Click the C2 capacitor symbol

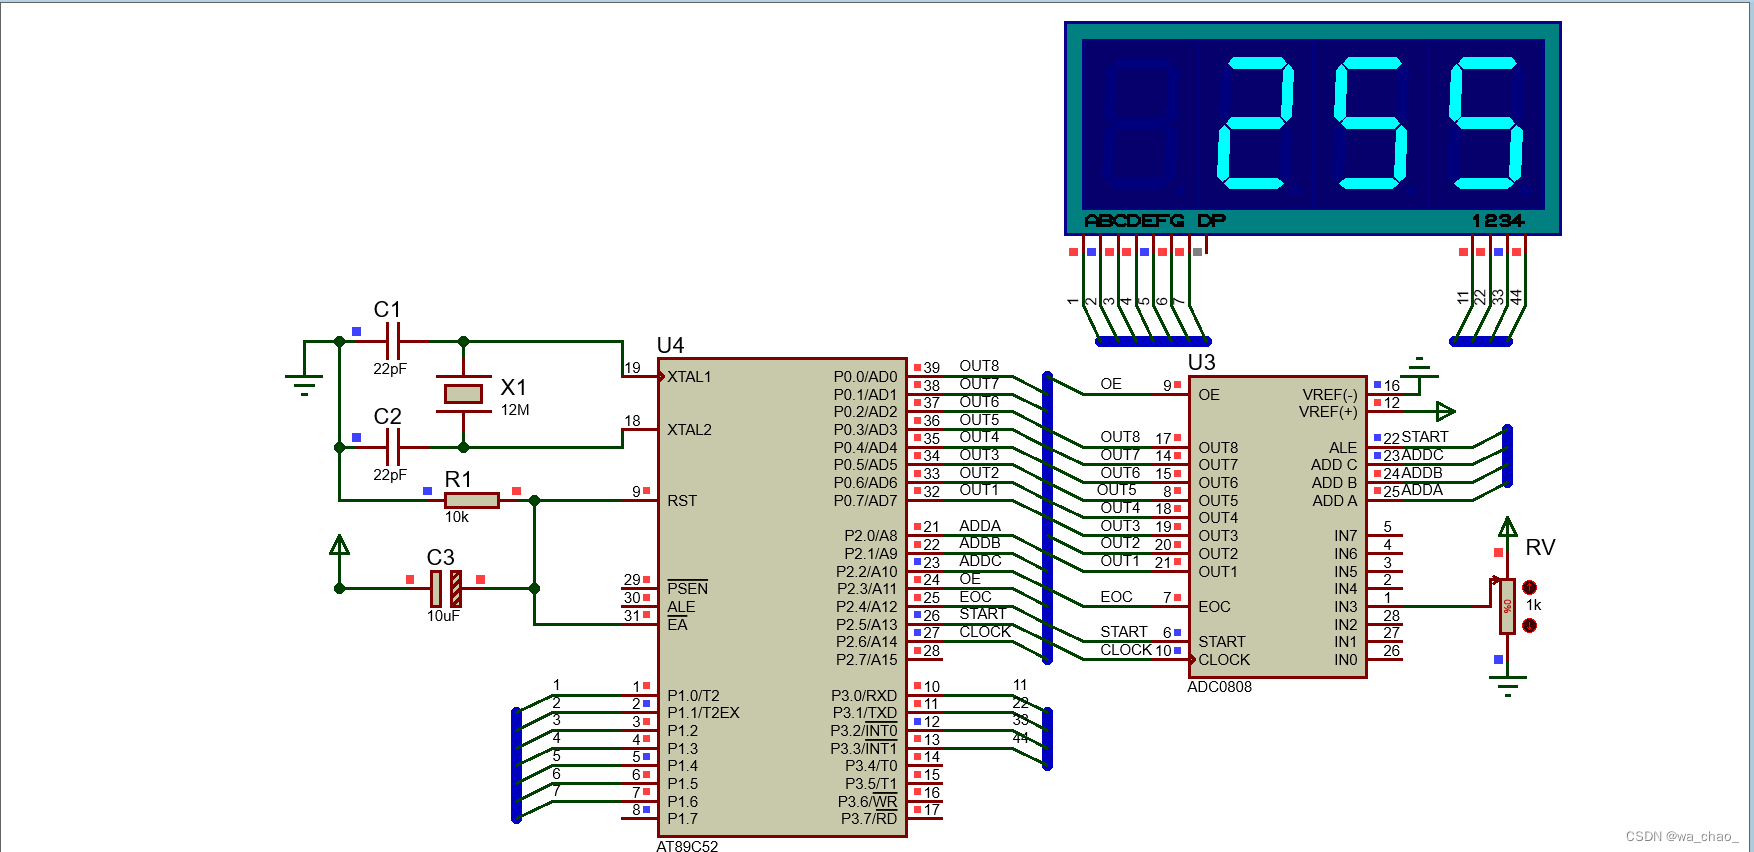tap(392, 447)
